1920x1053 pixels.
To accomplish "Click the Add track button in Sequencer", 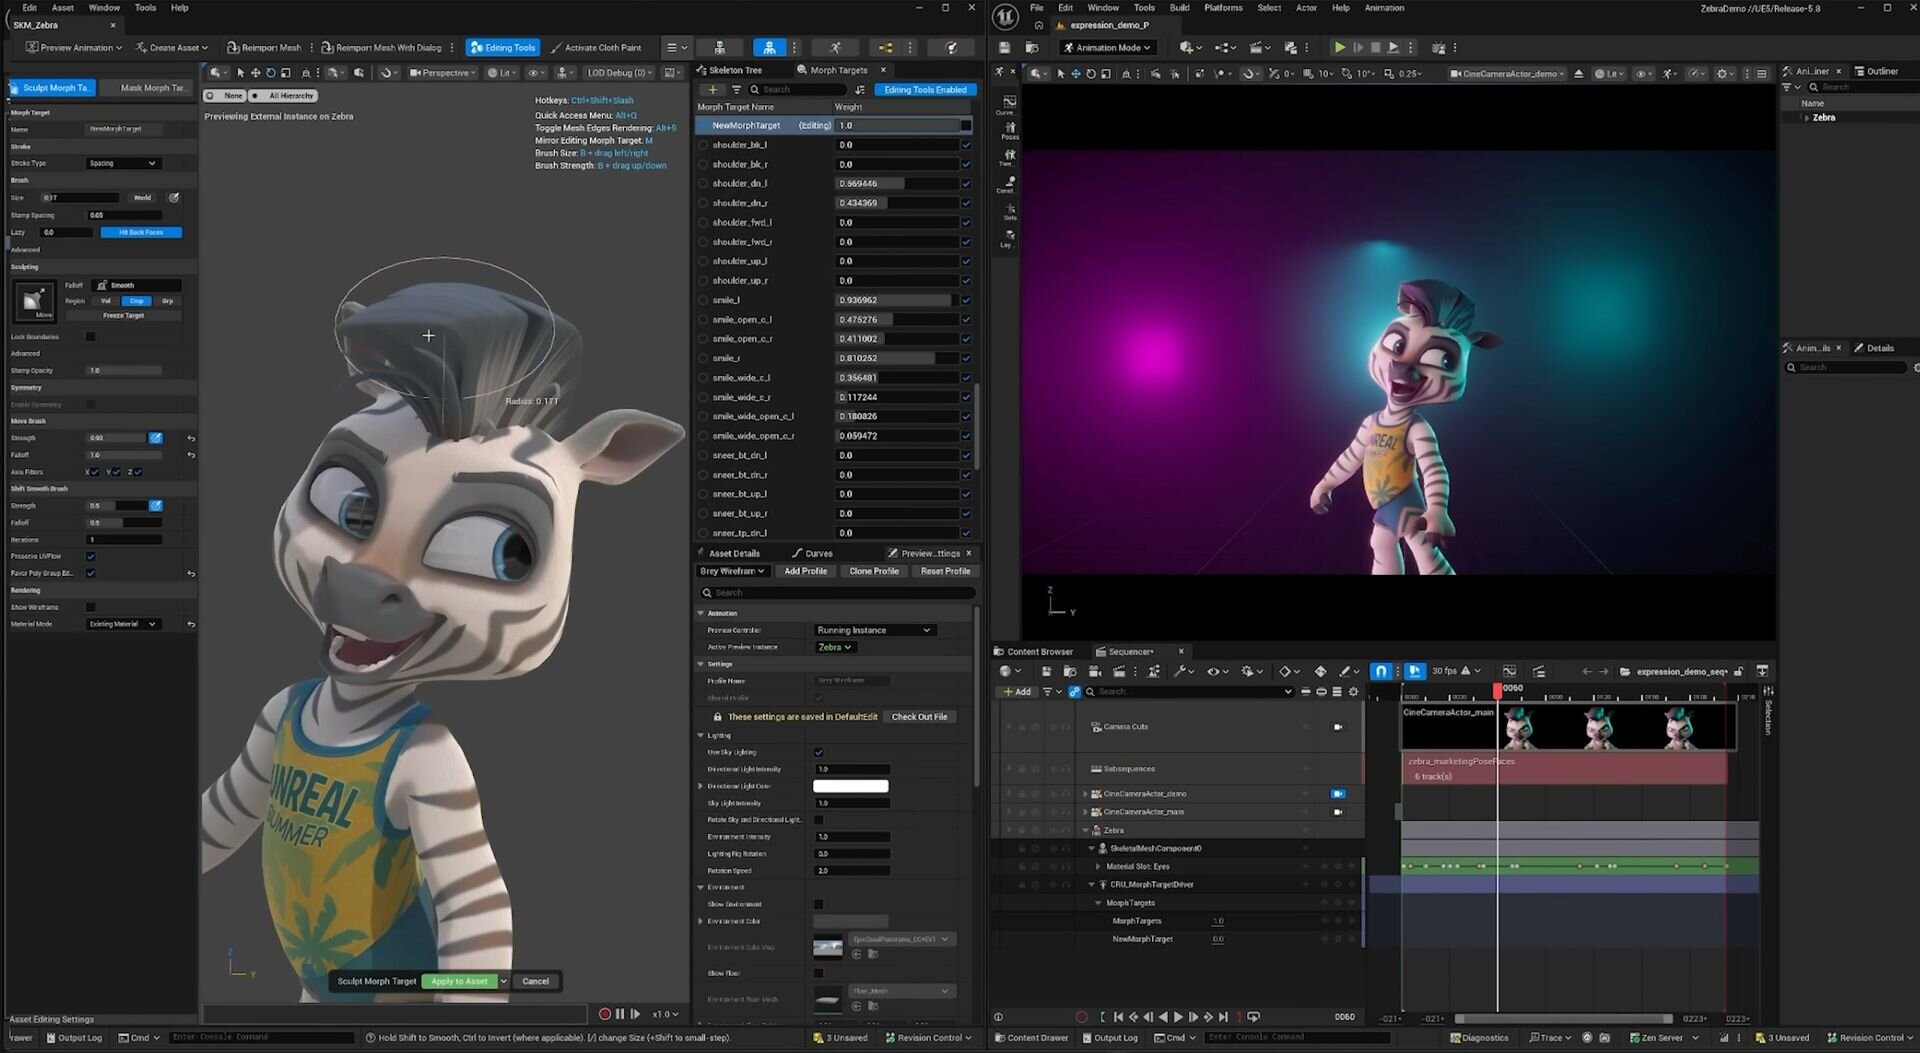I will 1016,692.
